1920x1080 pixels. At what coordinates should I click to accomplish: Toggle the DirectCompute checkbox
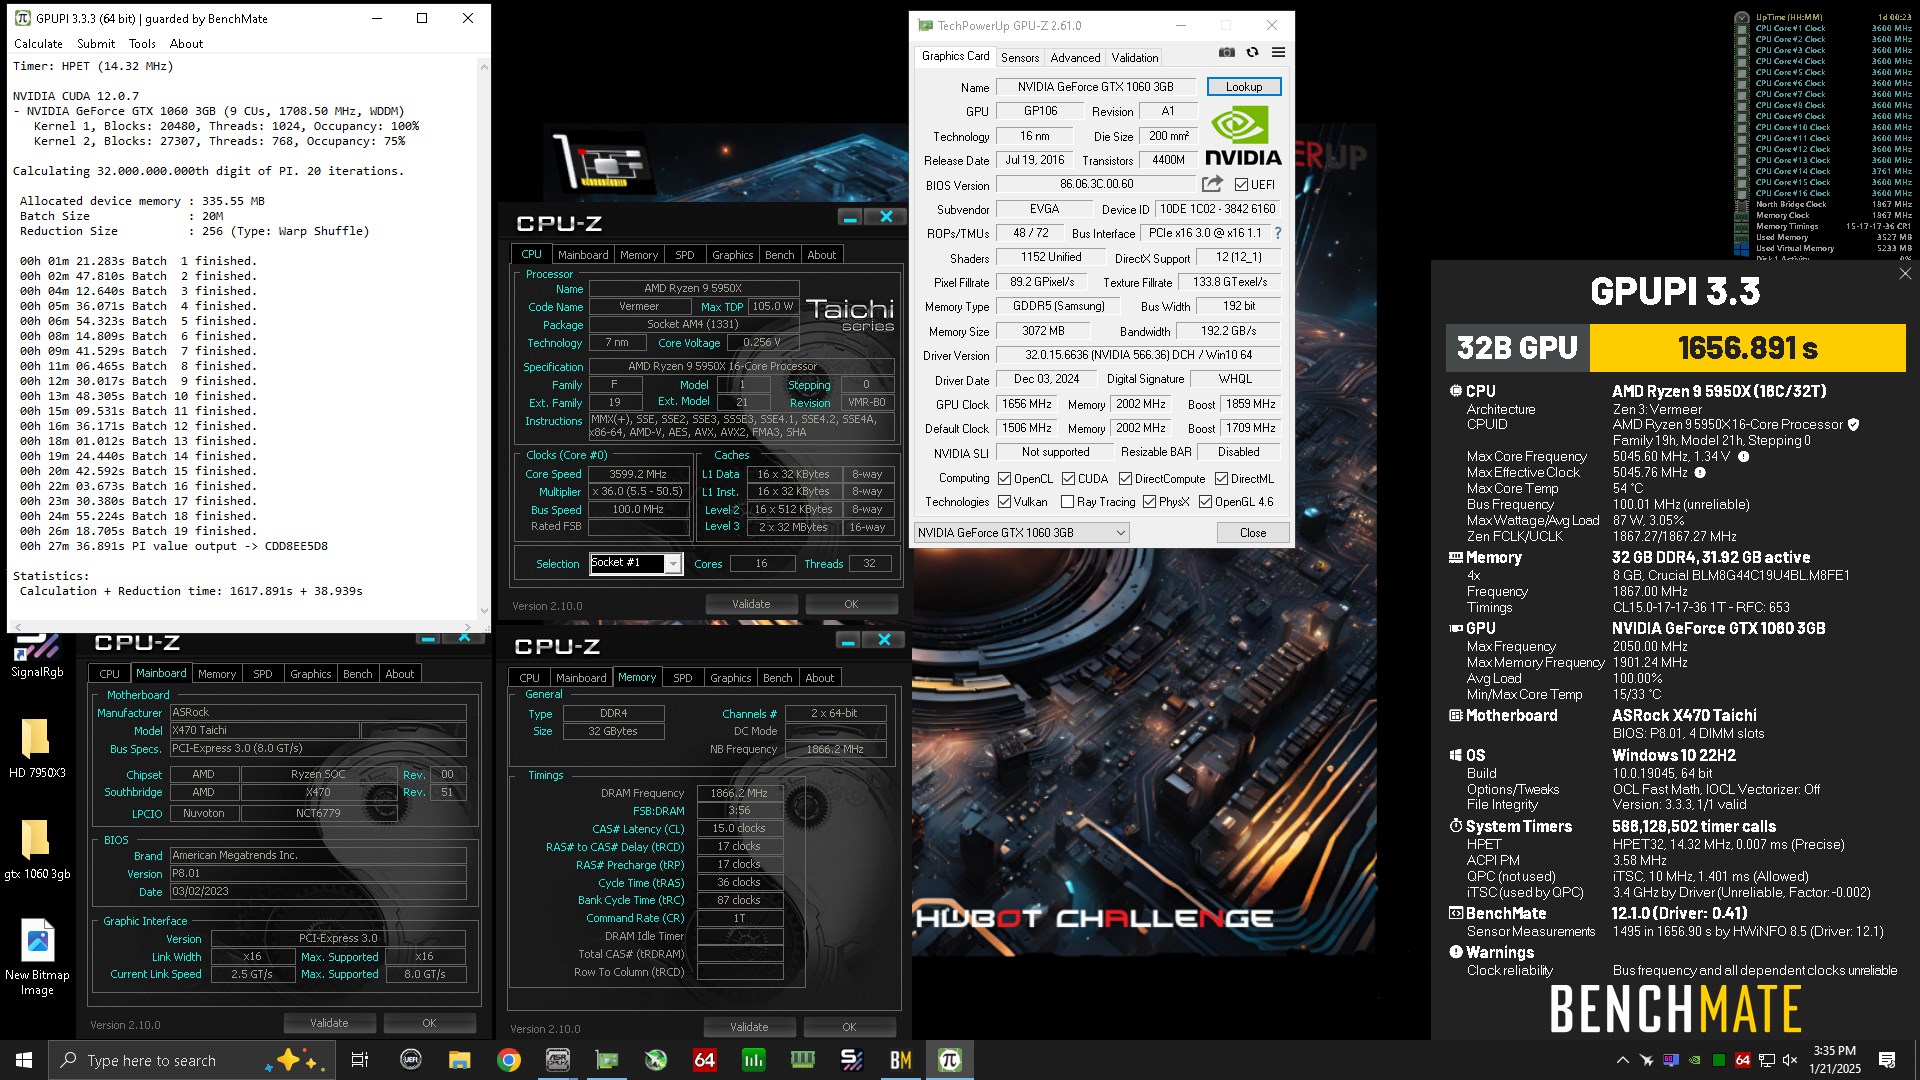[1125, 479]
